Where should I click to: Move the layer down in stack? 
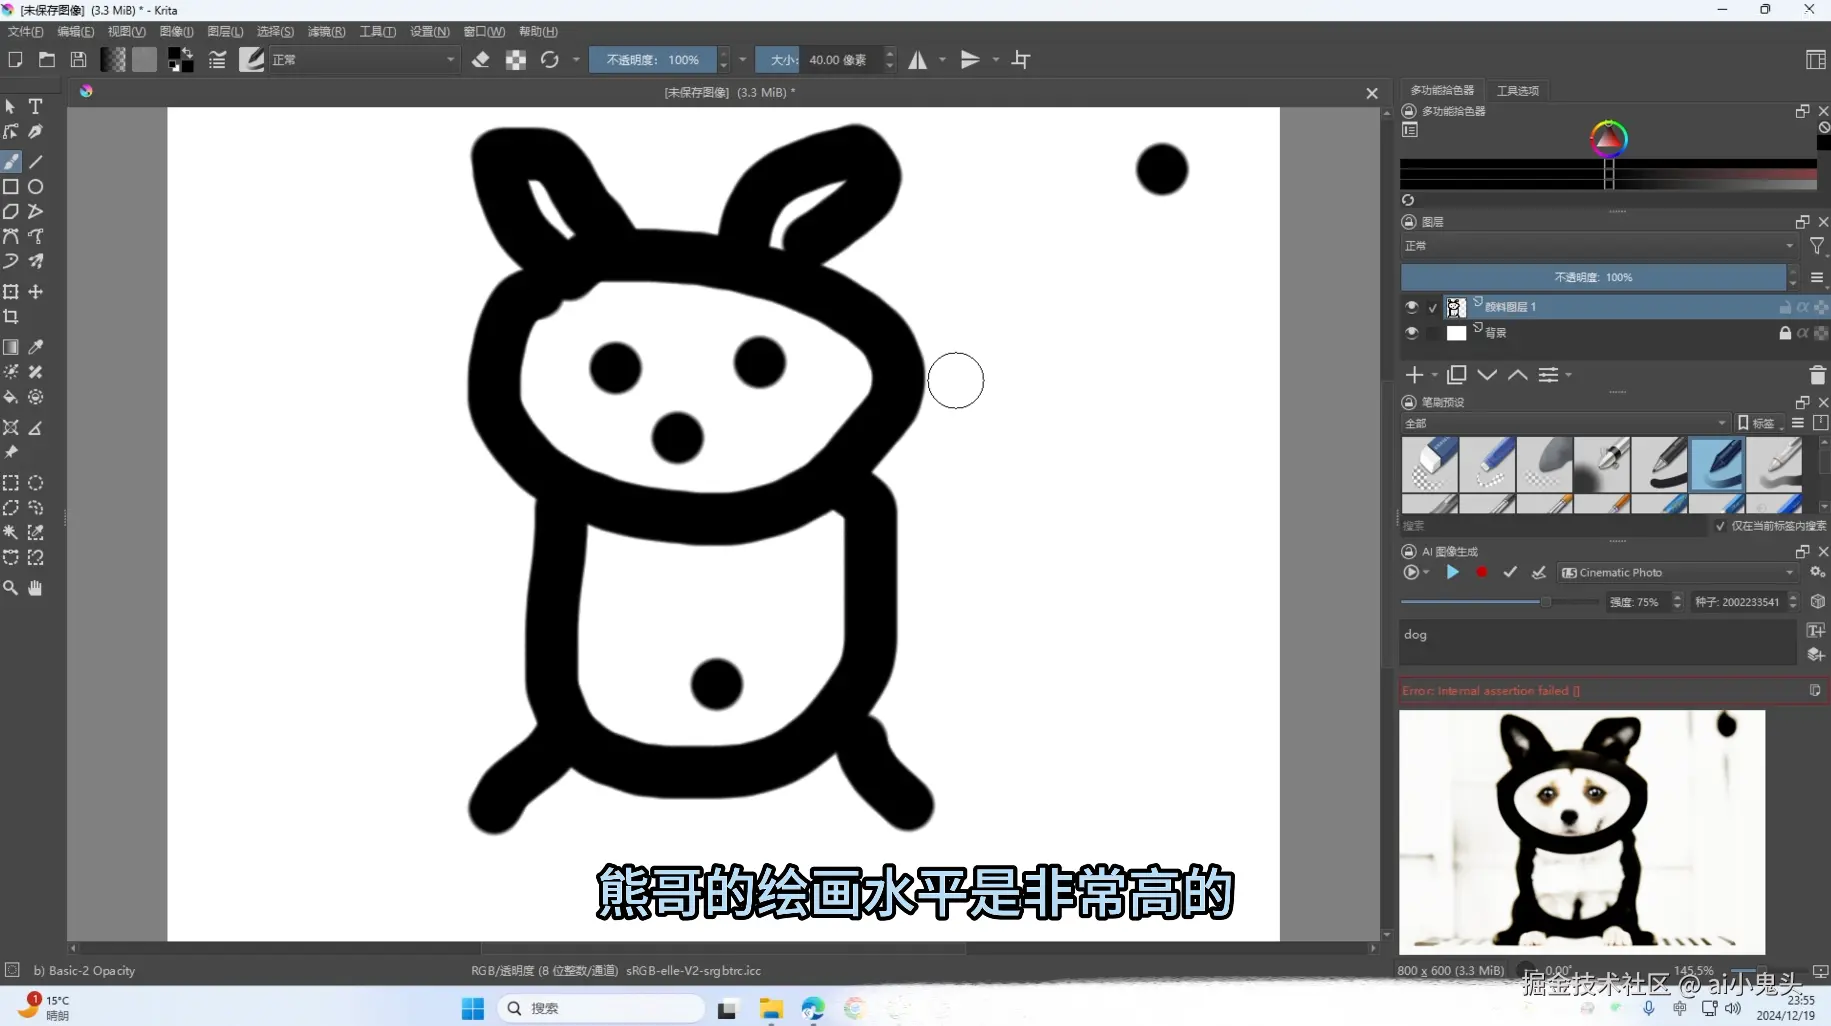[x=1487, y=375]
